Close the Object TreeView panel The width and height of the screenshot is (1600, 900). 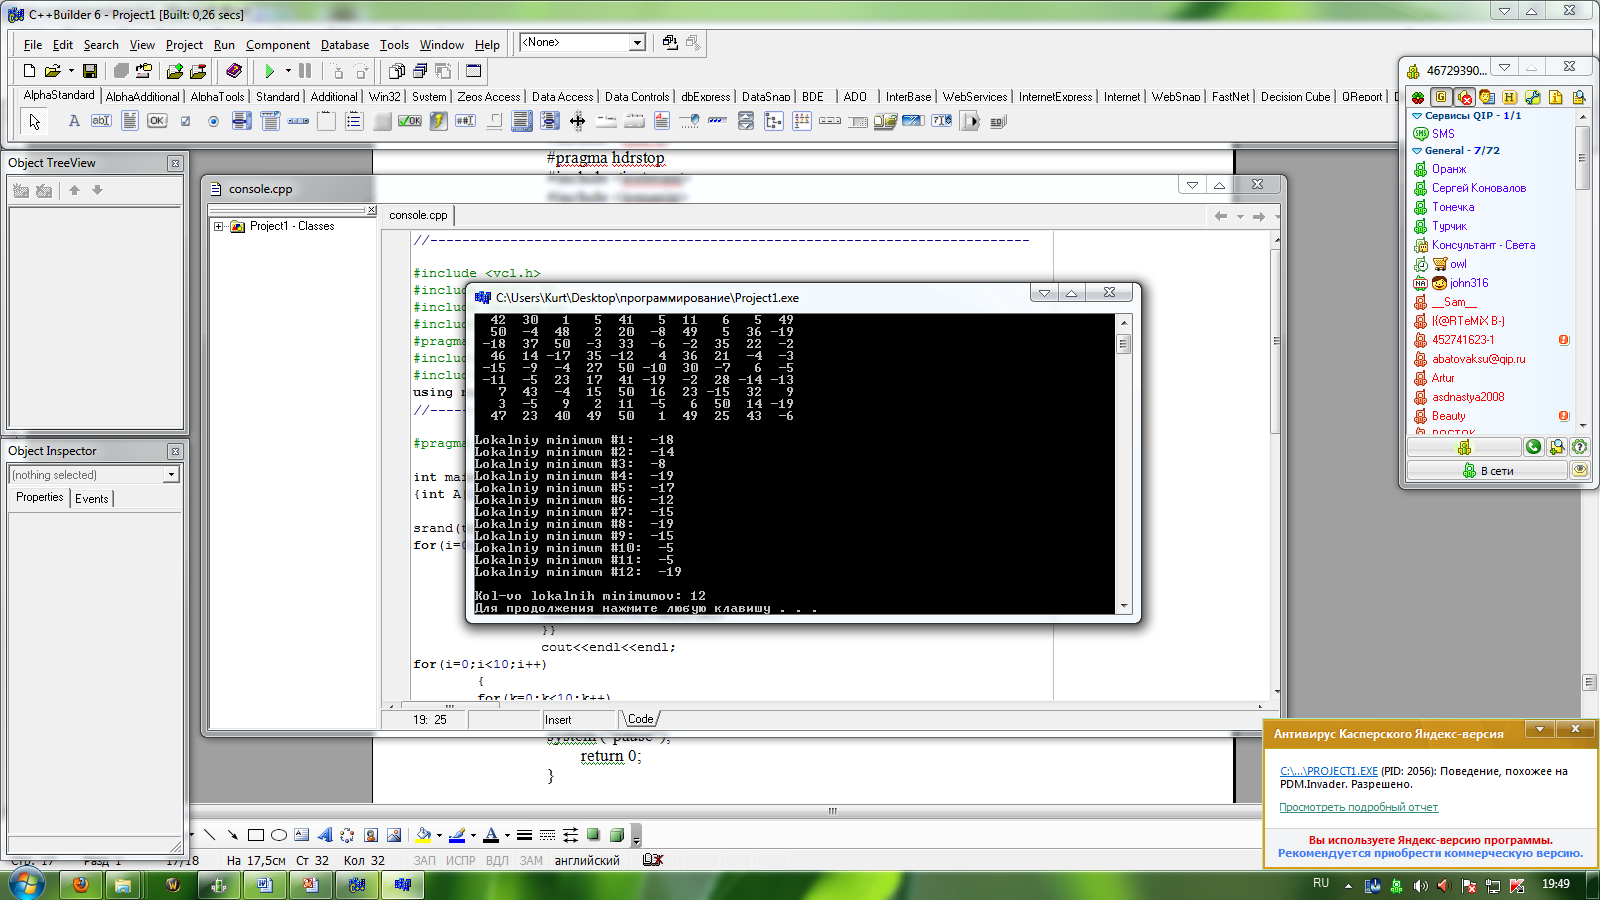[175, 163]
